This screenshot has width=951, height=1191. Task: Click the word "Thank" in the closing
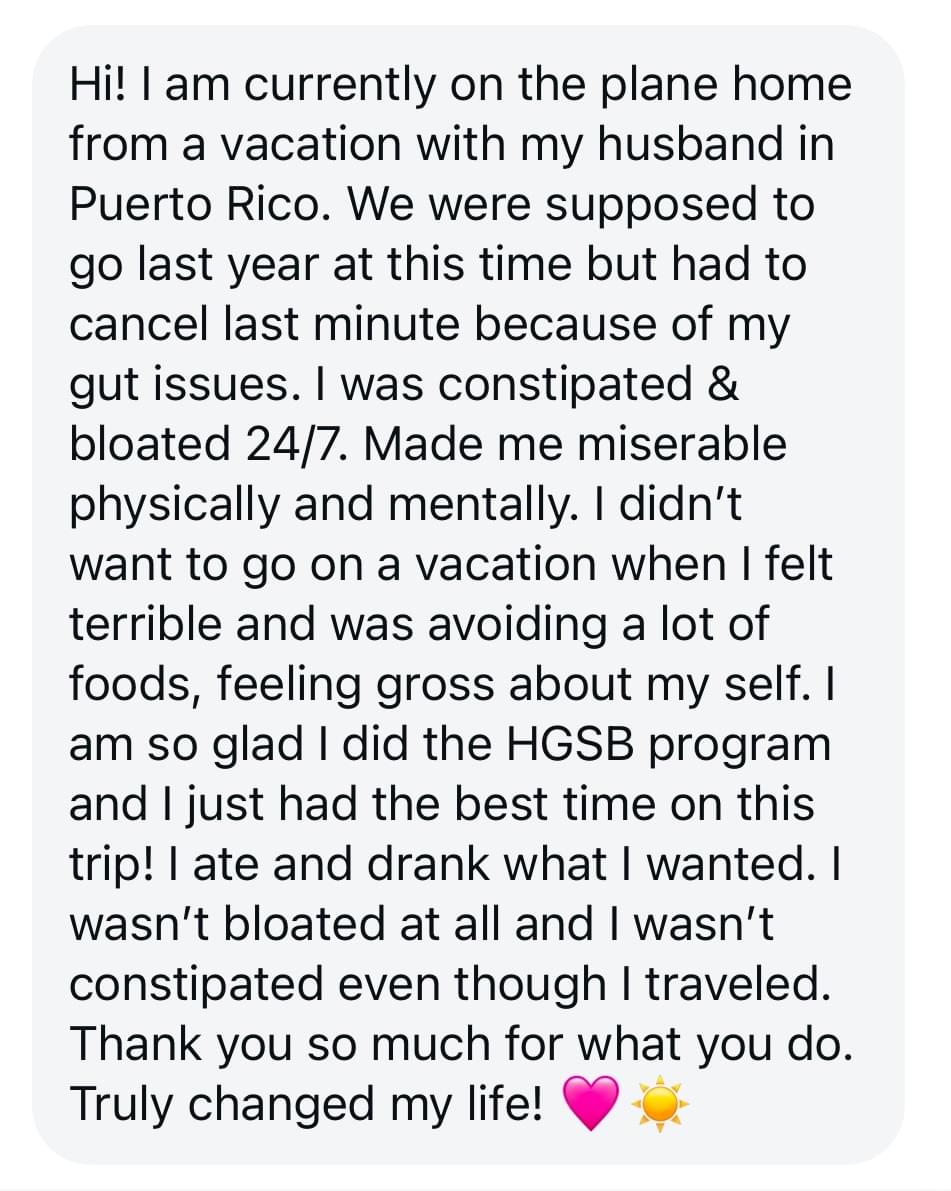pyautogui.click(x=137, y=1044)
